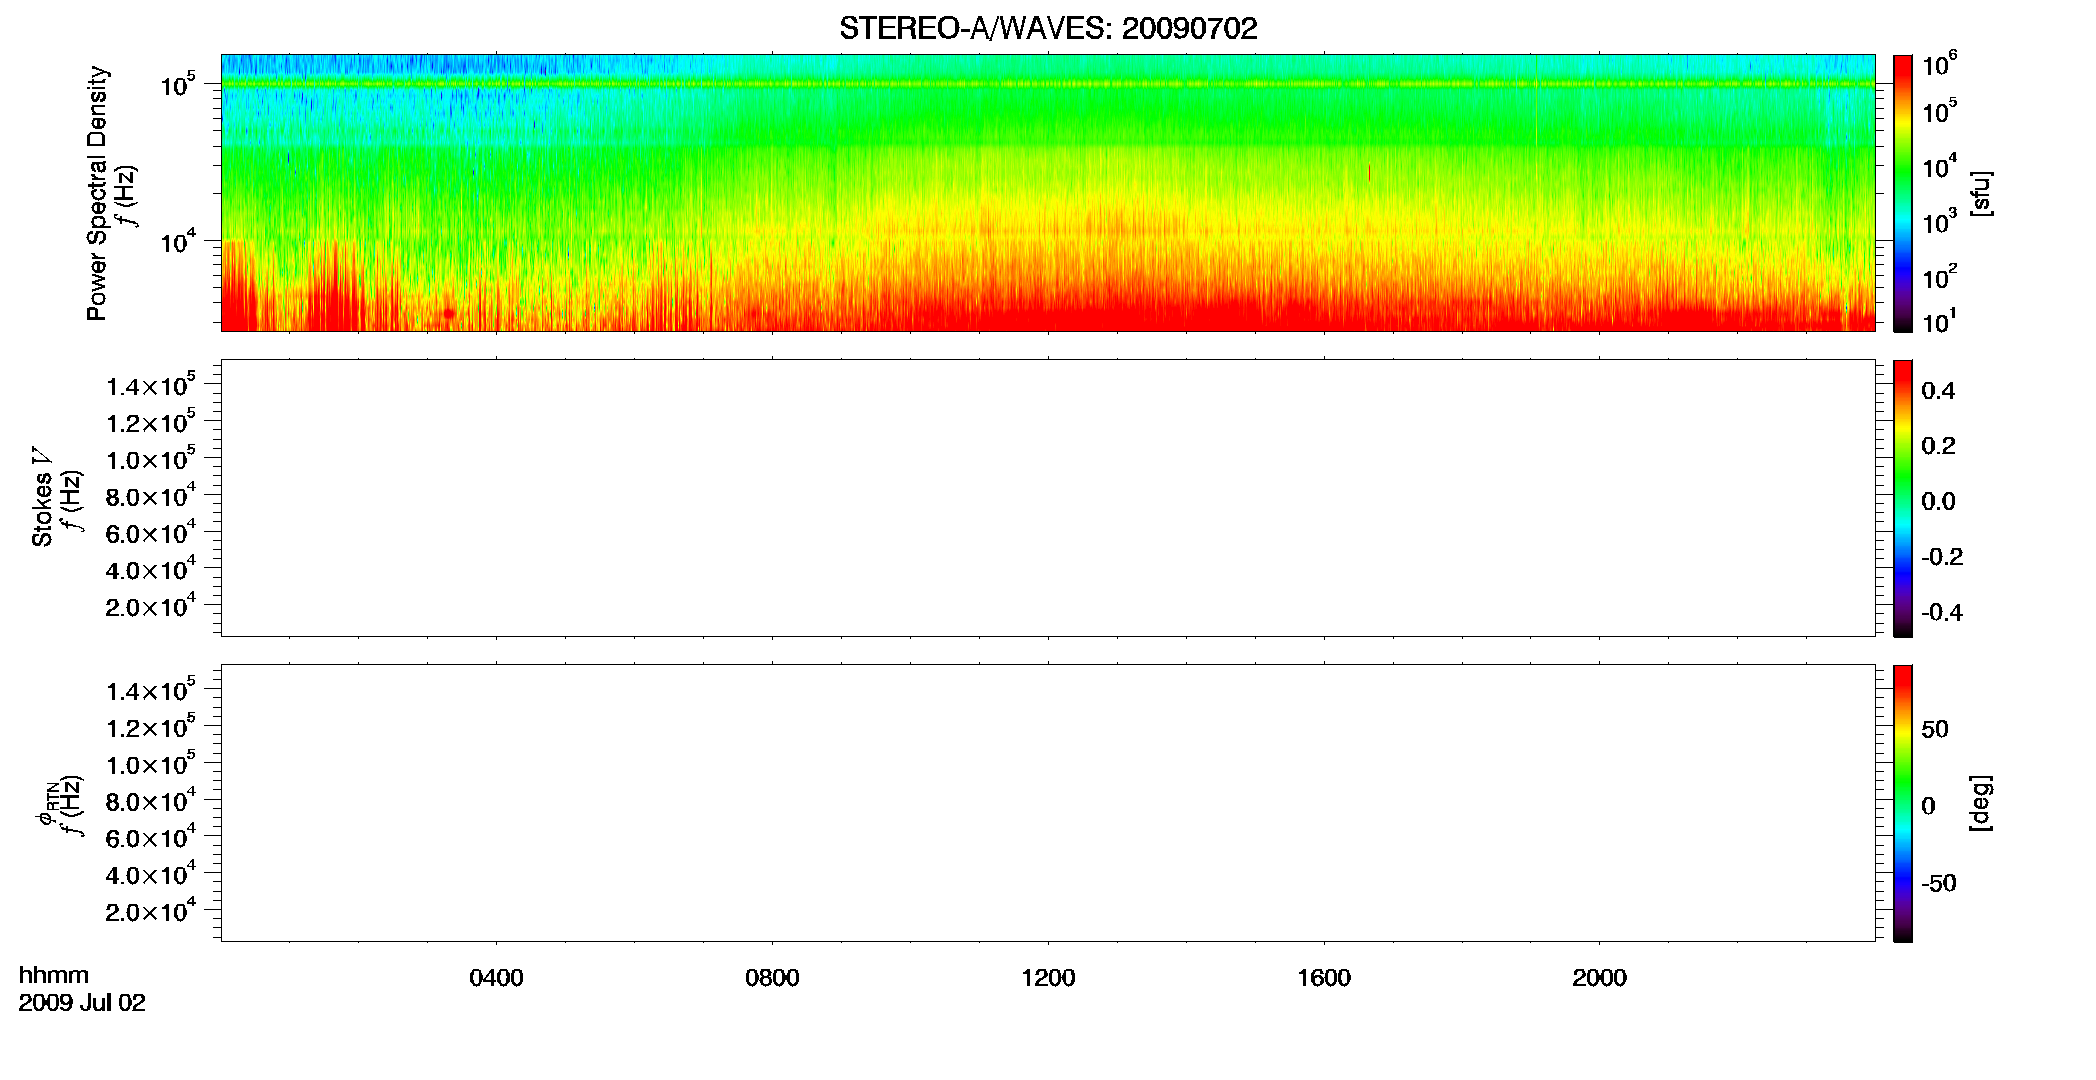The width and height of the screenshot is (2096, 1080).
Task: Click the power spectral density spectrogram
Action: tap(1048, 193)
